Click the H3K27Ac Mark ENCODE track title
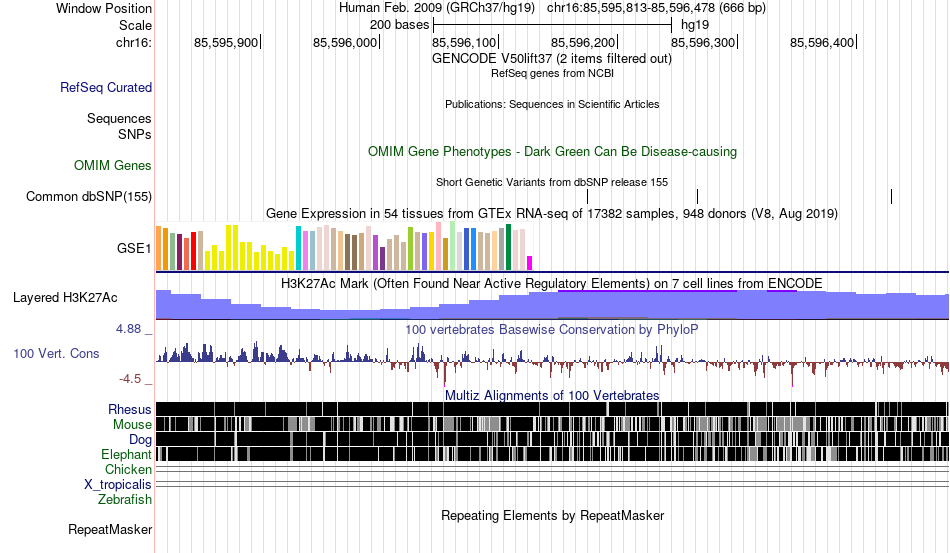The image size is (950, 553). tap(552, 283)
